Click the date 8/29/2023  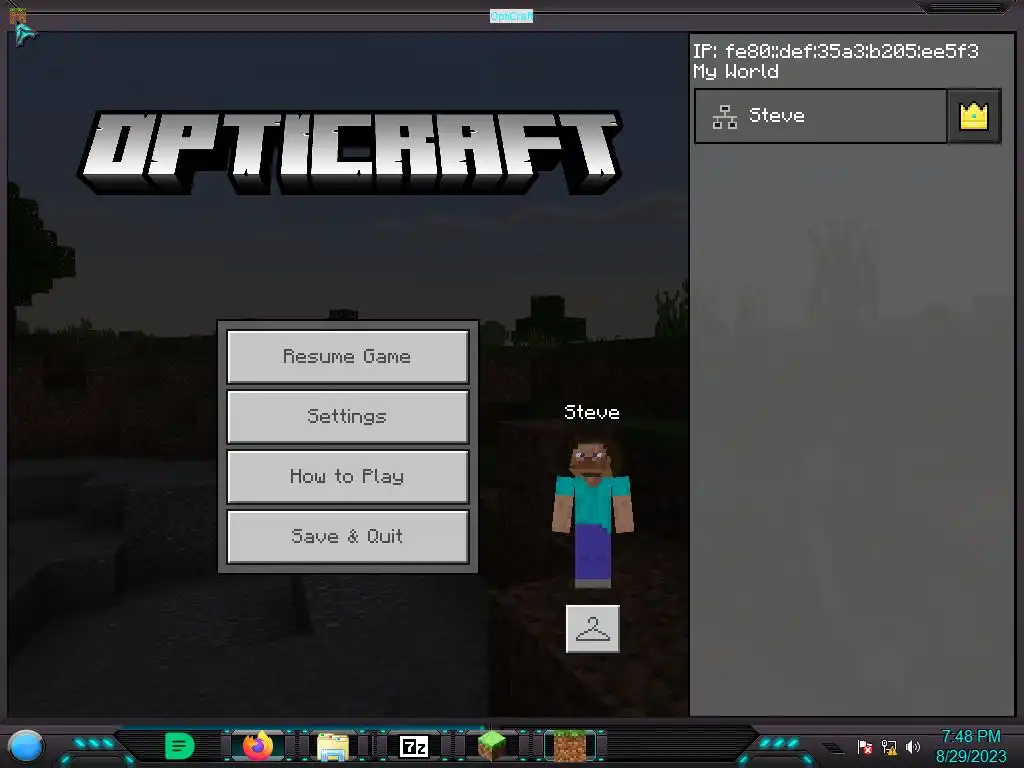point(970,756)
